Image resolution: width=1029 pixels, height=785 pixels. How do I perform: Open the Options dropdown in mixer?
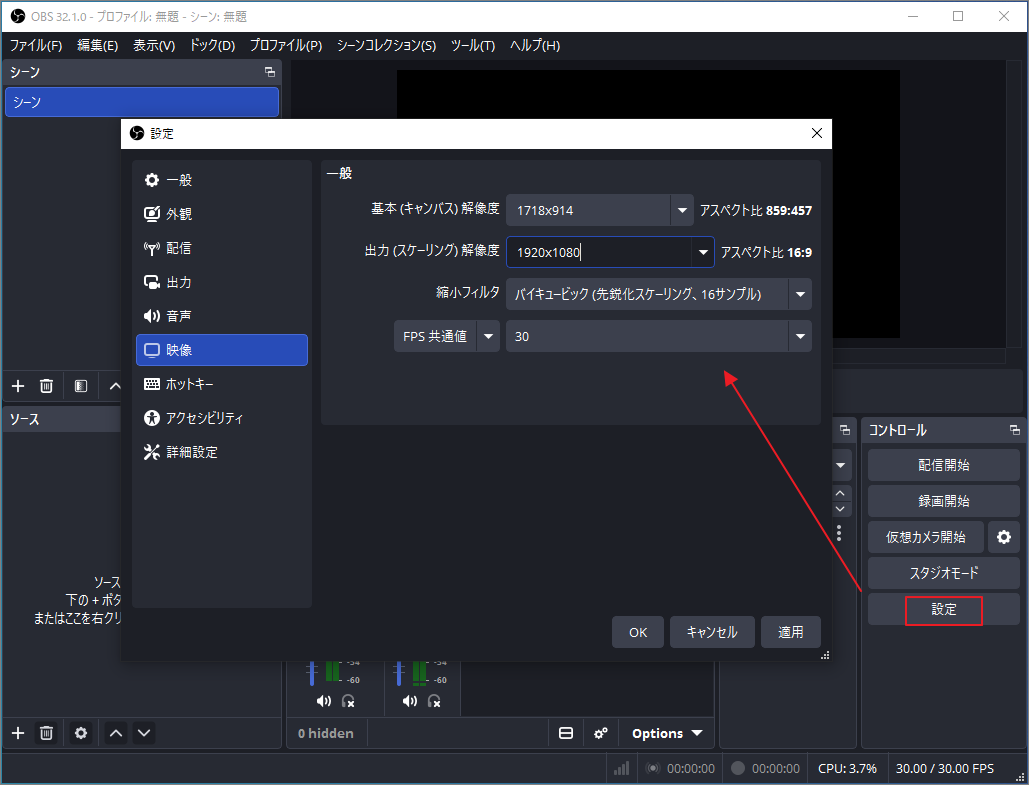[665, 733]
